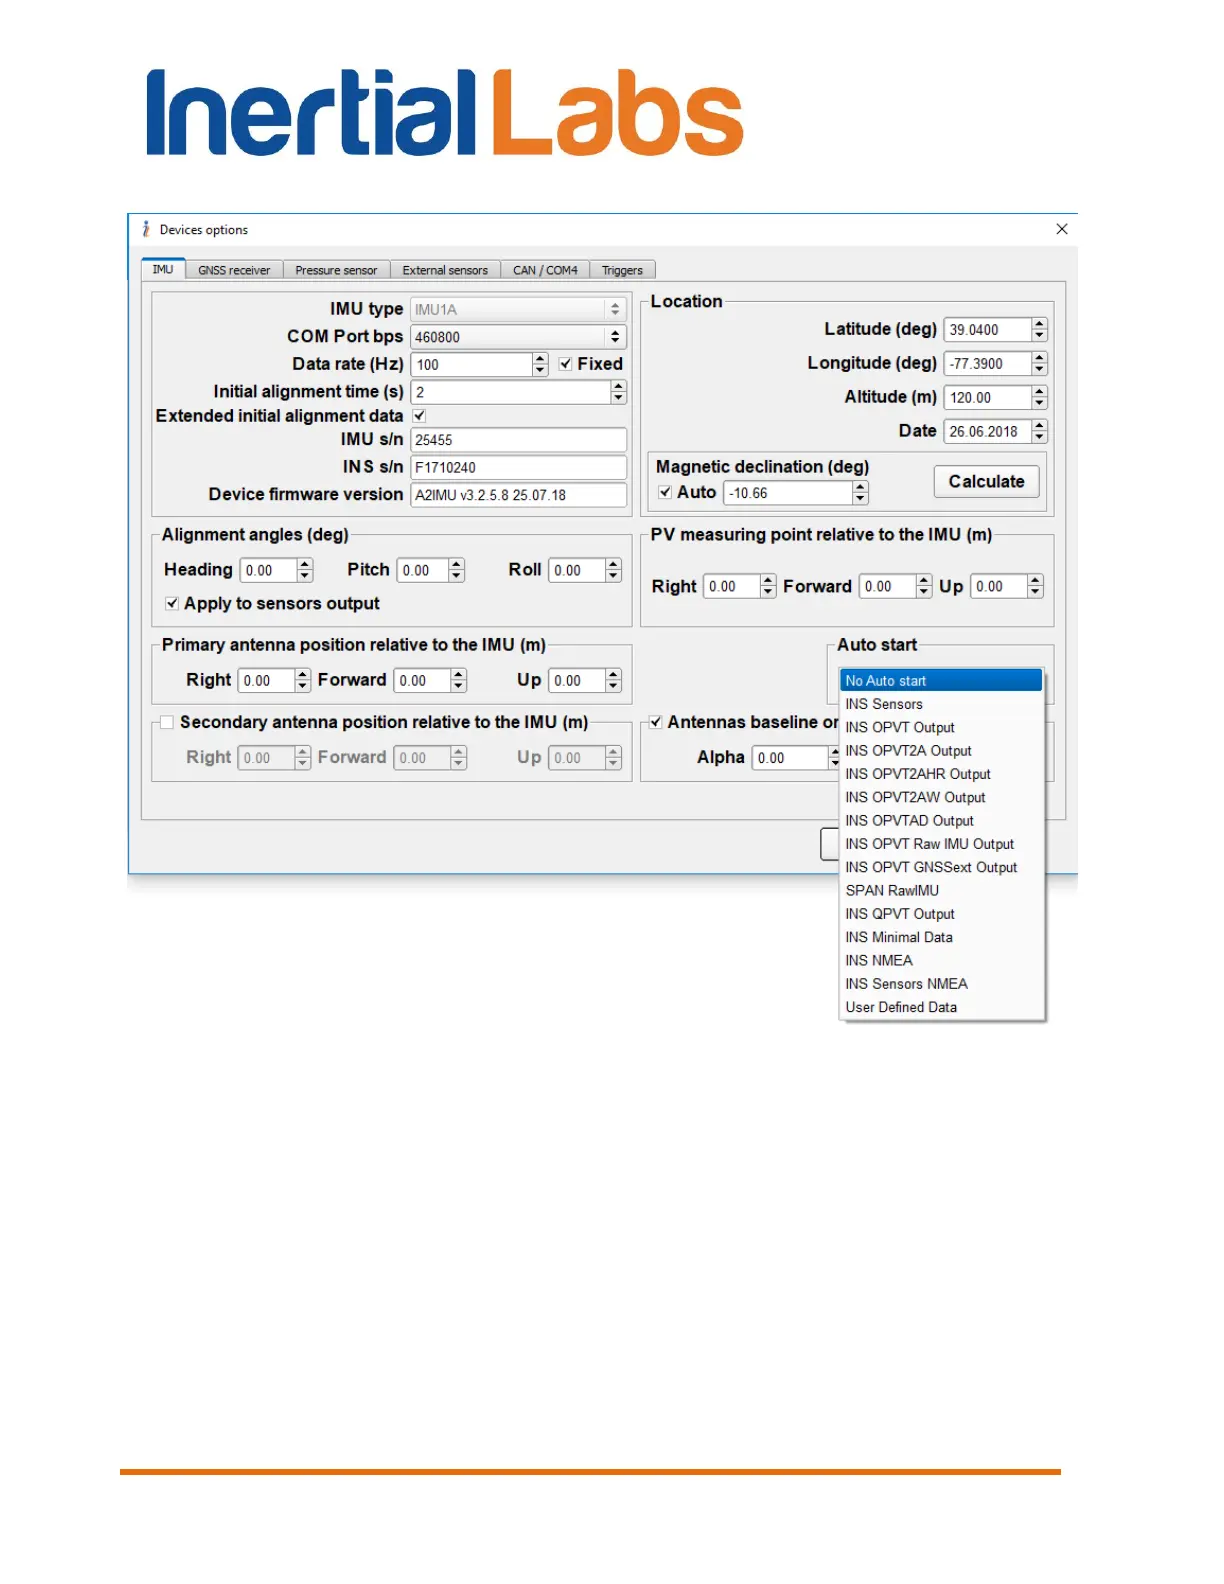Pick INS QPVT Output option
This screenshot has height=1584, width=1224.
click(x=941, y=914)
